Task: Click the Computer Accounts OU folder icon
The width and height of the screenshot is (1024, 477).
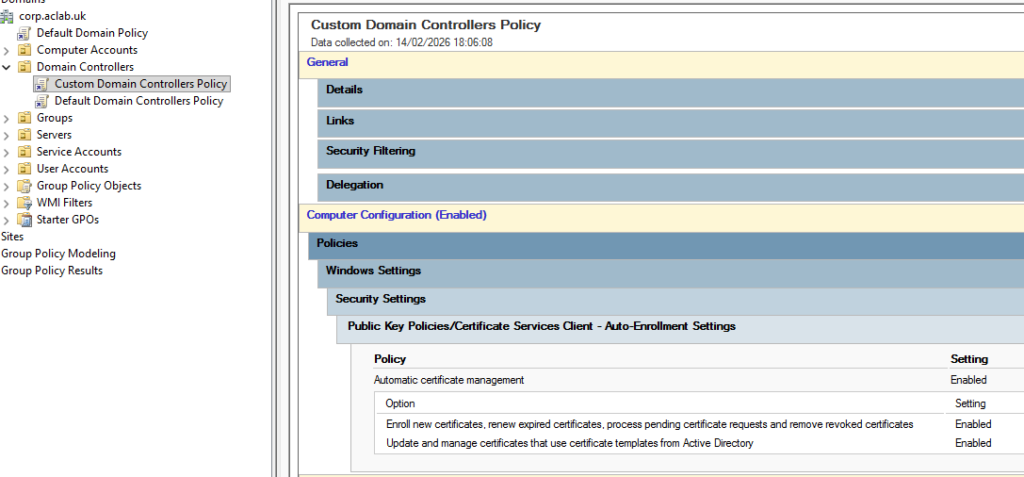Action: (x=25, y=50)
